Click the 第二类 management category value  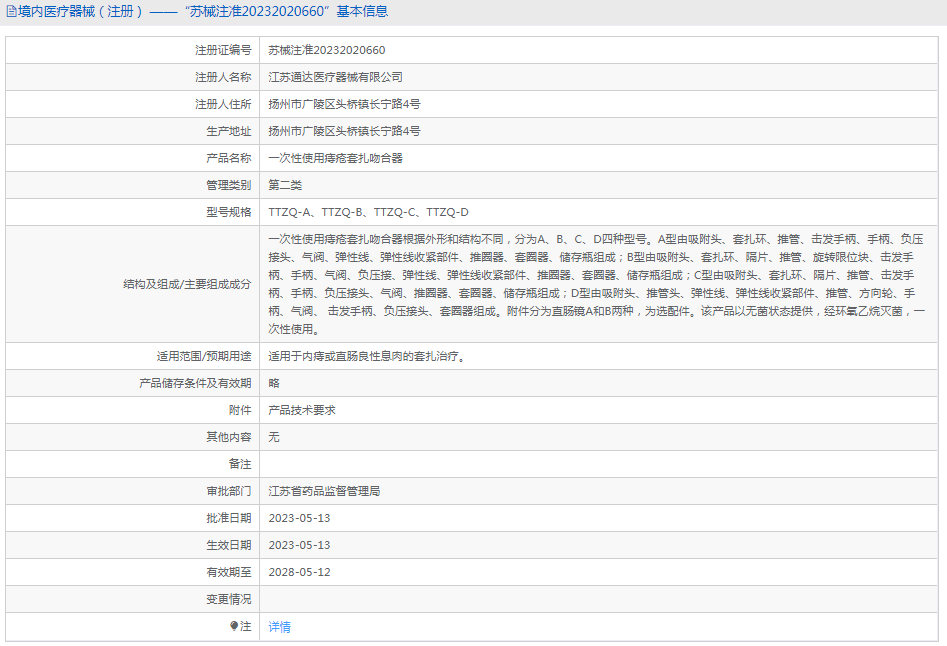tap(285, 185)
